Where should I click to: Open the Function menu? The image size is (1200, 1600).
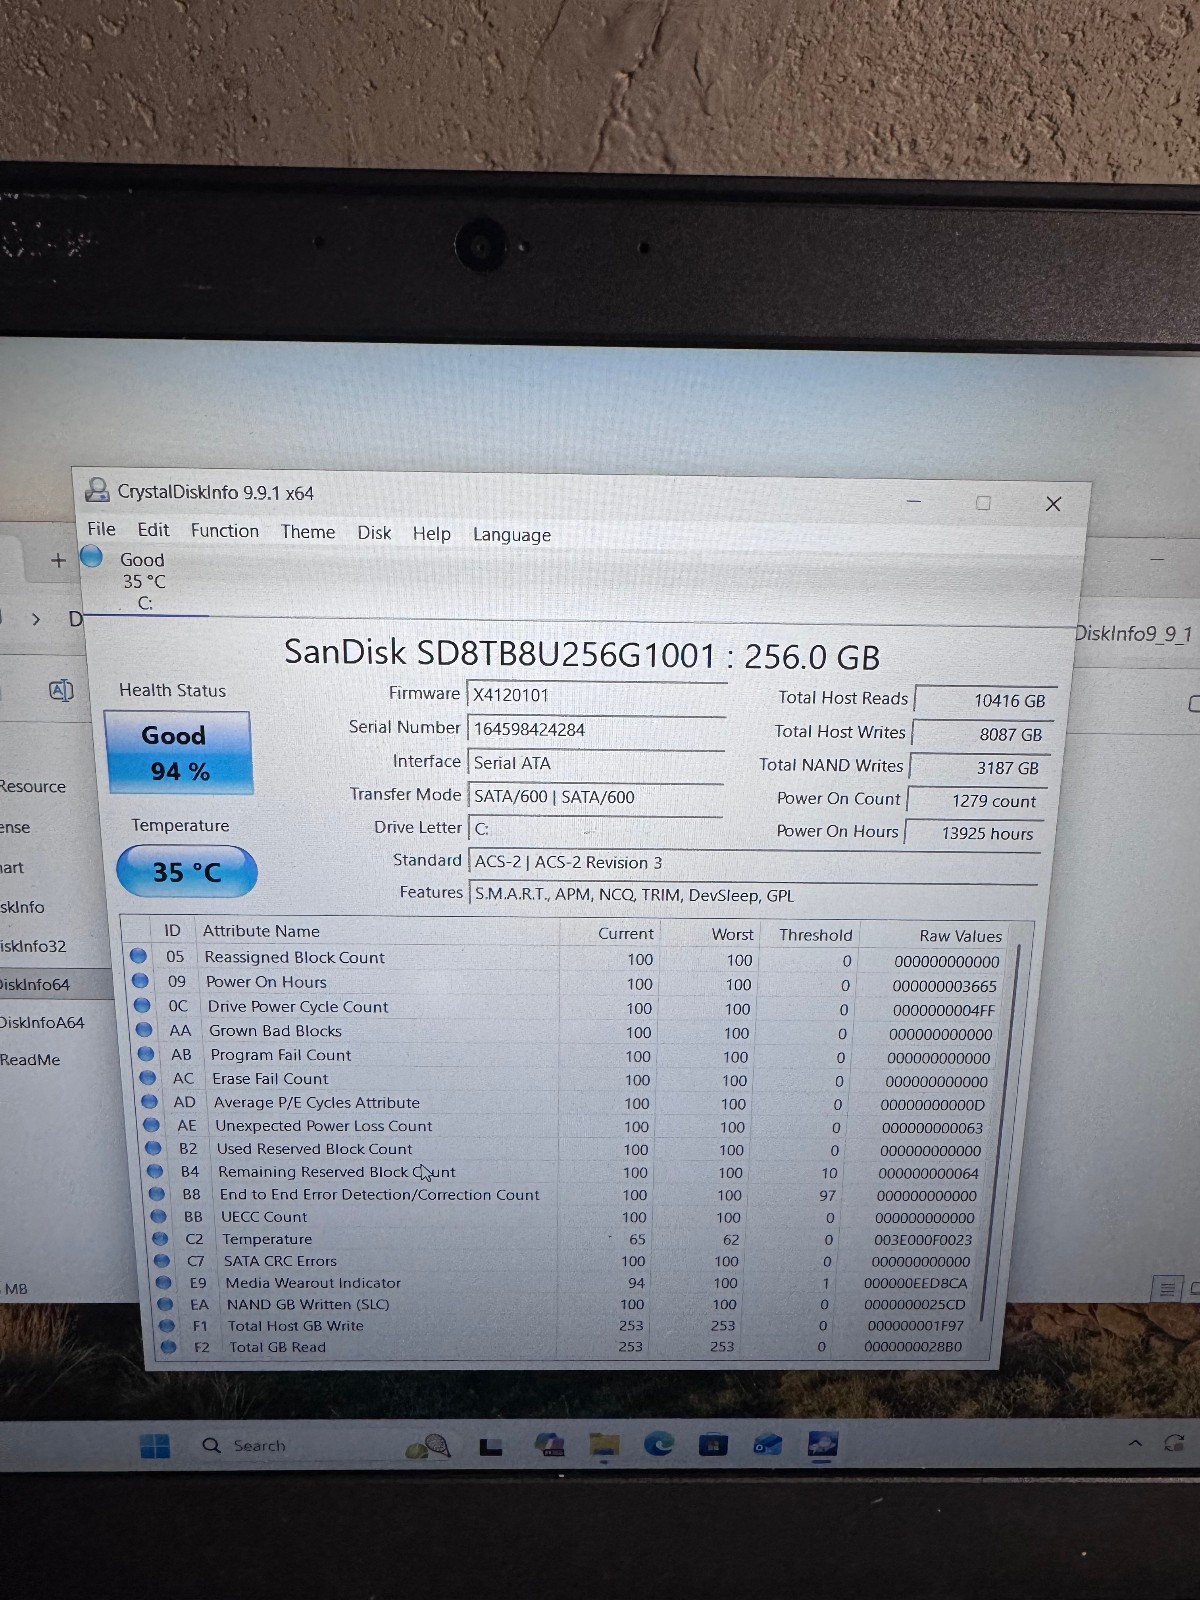(225, 531)
